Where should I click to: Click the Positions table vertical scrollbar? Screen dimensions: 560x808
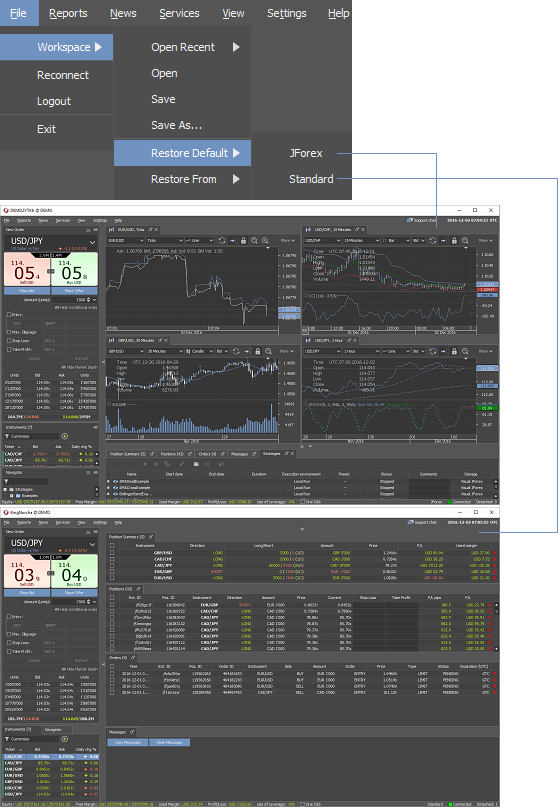pos(497,627)
